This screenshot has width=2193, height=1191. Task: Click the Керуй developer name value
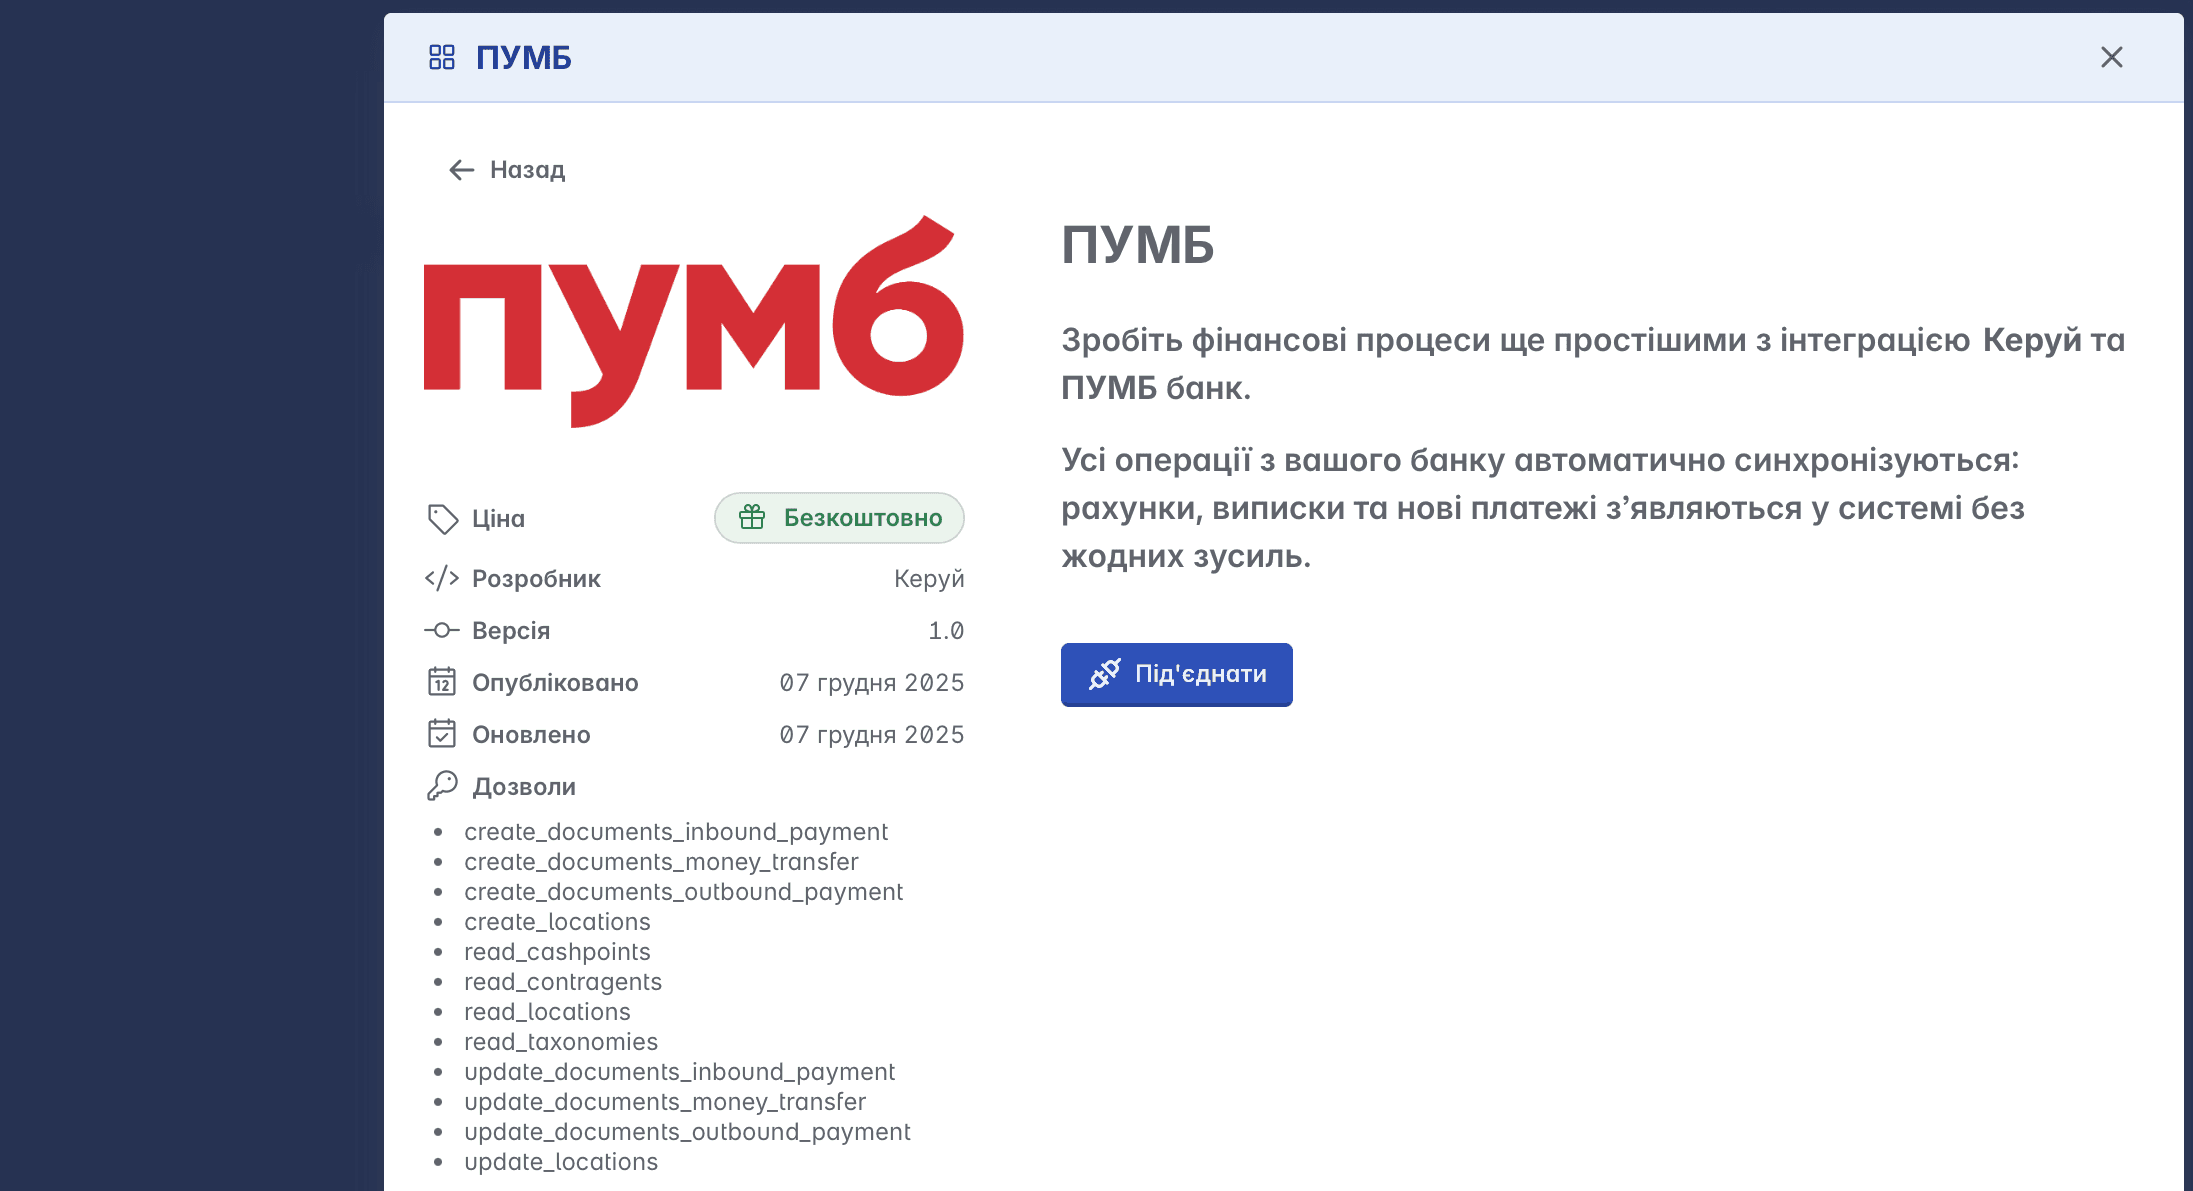click(928, 579)
